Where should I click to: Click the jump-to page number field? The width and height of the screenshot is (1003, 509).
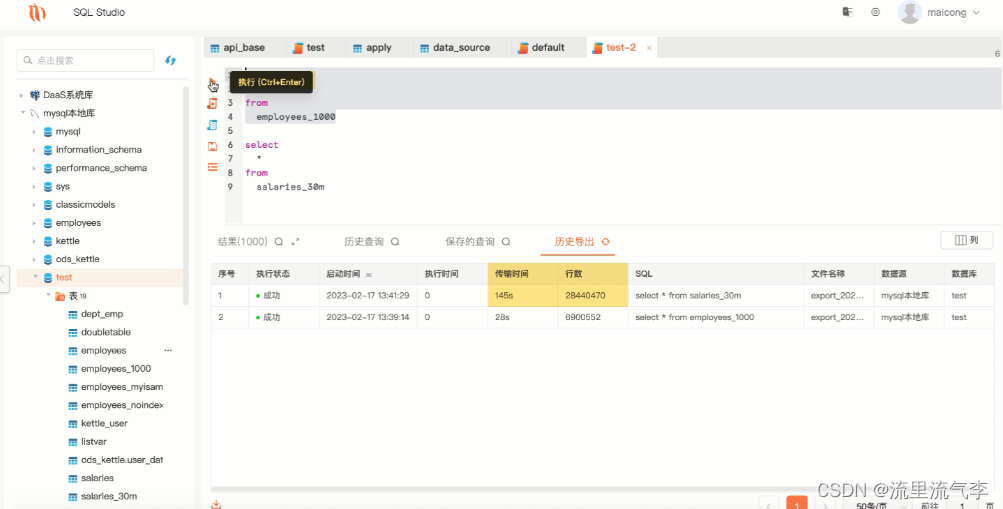(963, 505)
